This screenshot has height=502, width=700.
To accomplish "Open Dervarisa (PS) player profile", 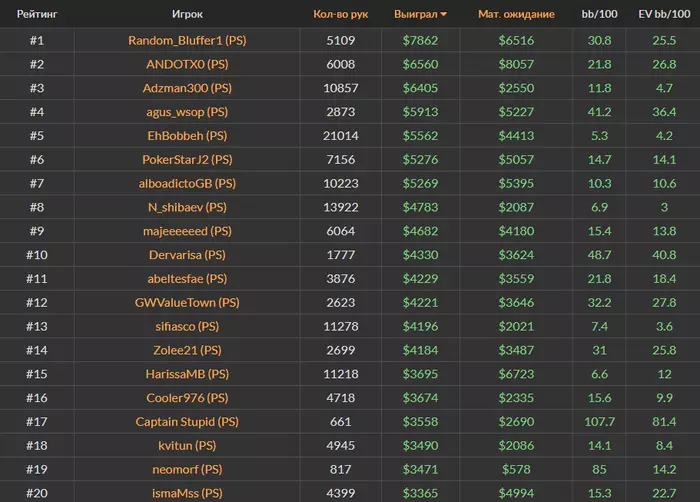I will coord(187,255).
